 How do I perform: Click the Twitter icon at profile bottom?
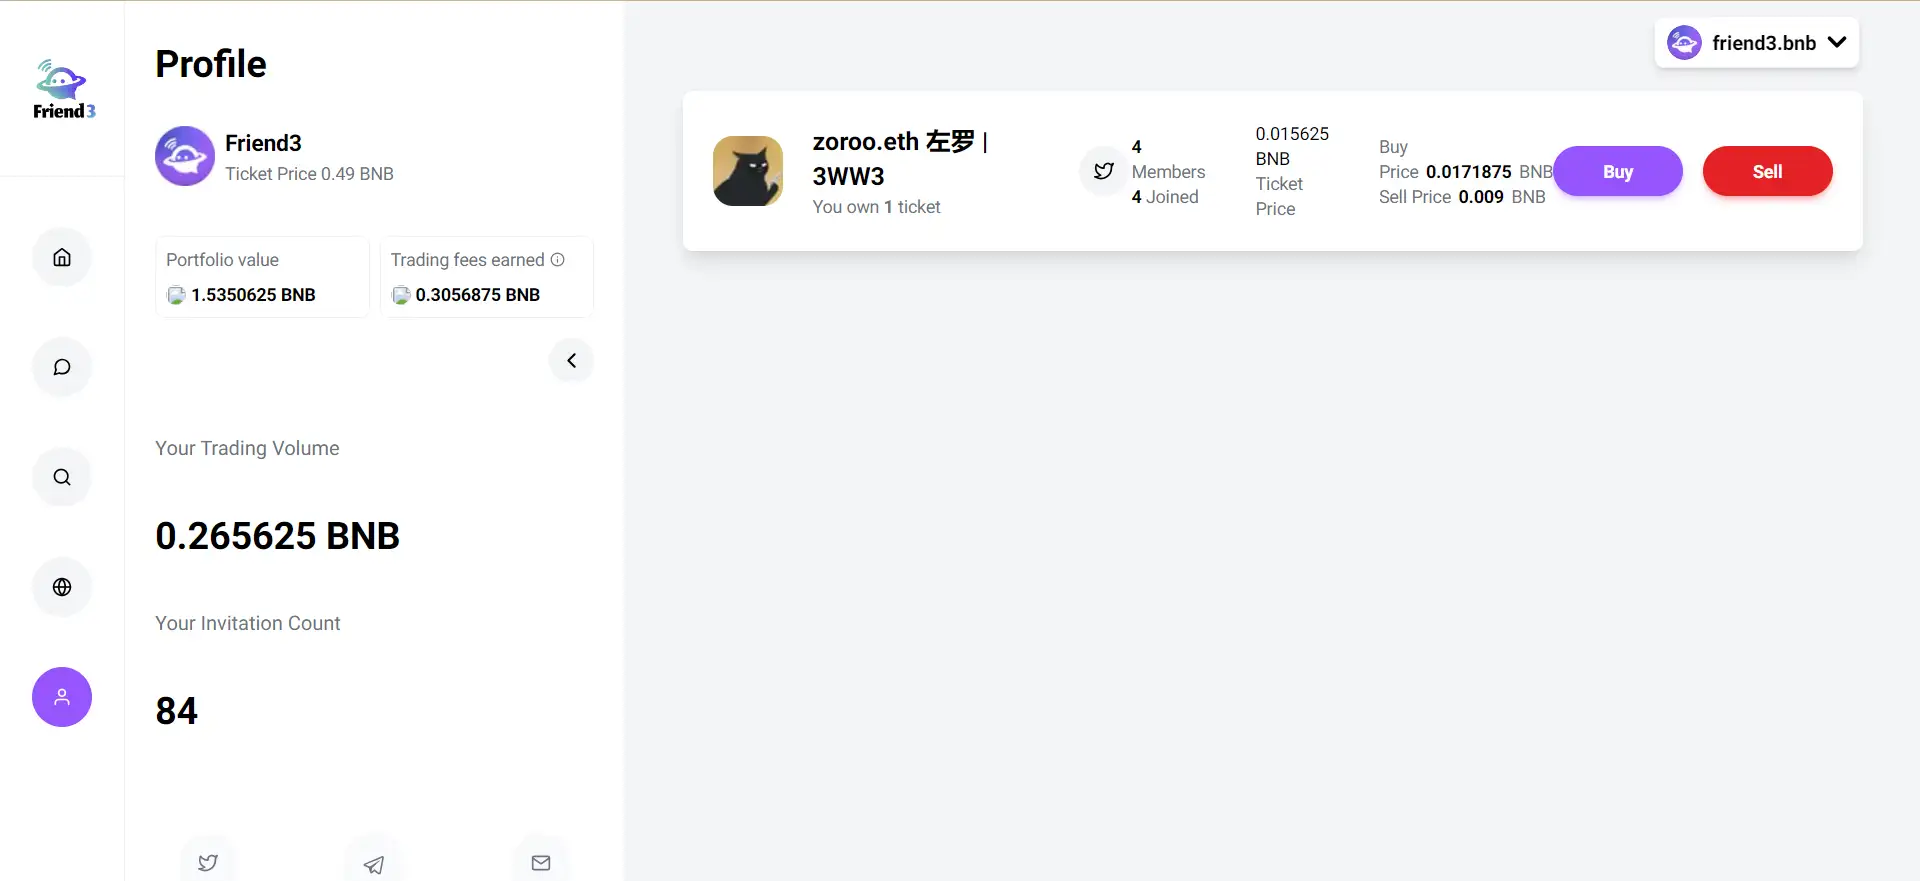208,862
